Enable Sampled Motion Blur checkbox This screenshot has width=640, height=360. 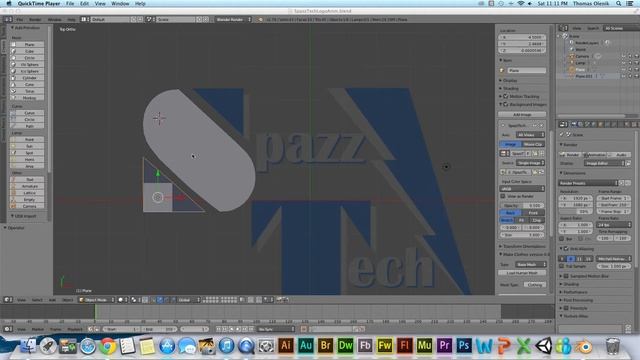[566, 276]
